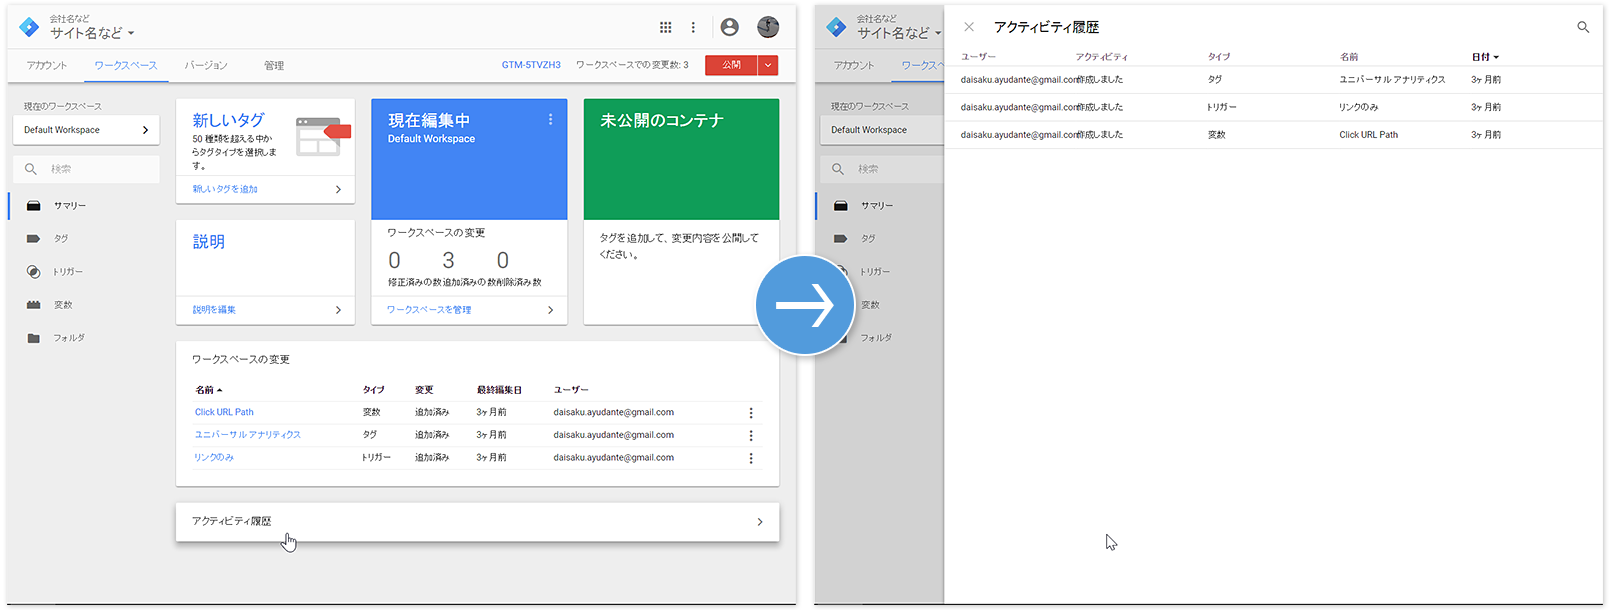
Task: Click the フォルダ folder icon in left sidebar
Action: click(x=33, y=338)
